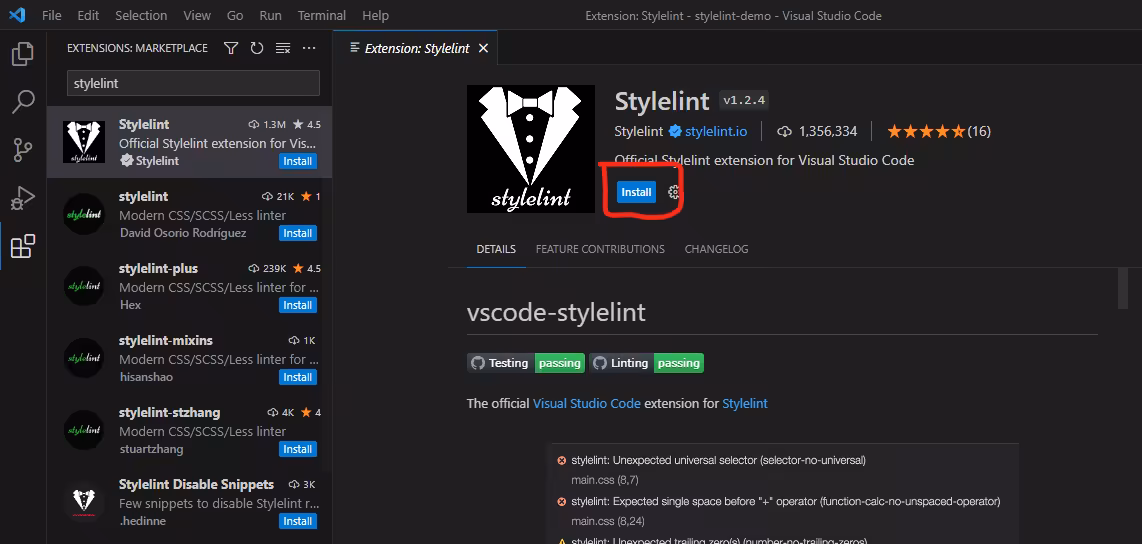This screenshot has height=544, width=1142.
Task: Open the manage gear next to Install
Action: point(674,192)
